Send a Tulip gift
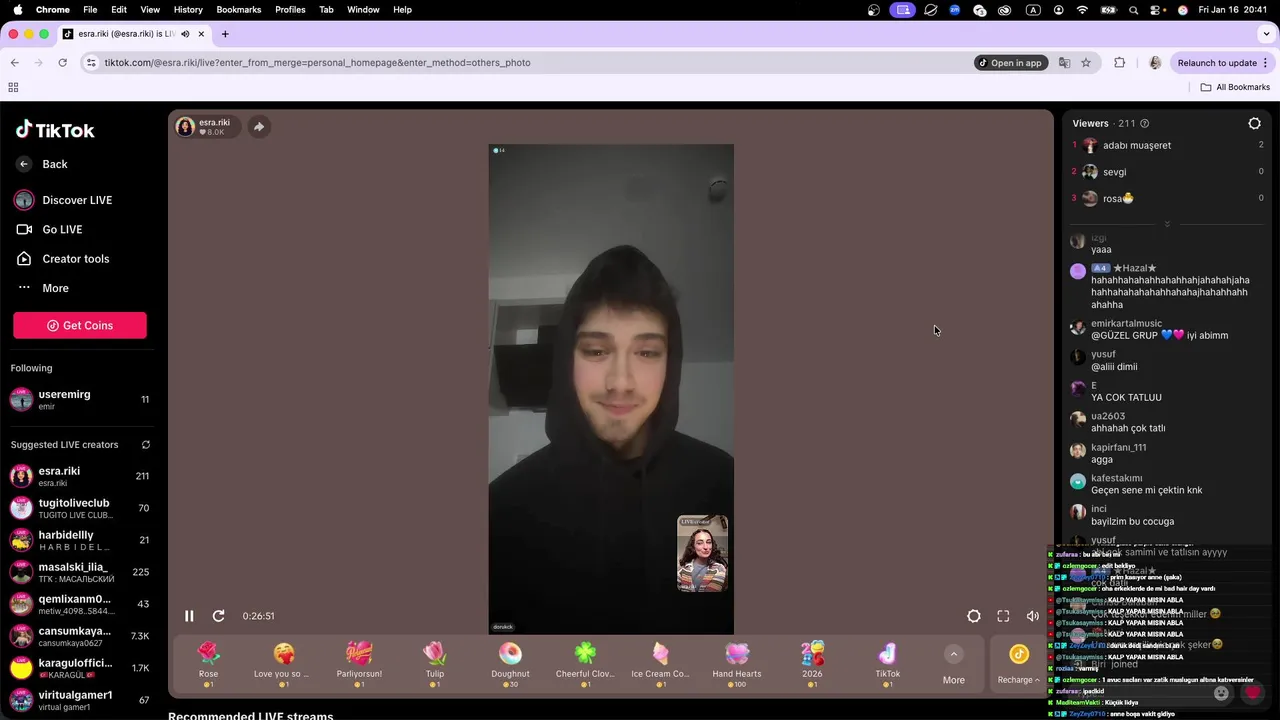The image size is (1280, 720). [x=435, y=664]
